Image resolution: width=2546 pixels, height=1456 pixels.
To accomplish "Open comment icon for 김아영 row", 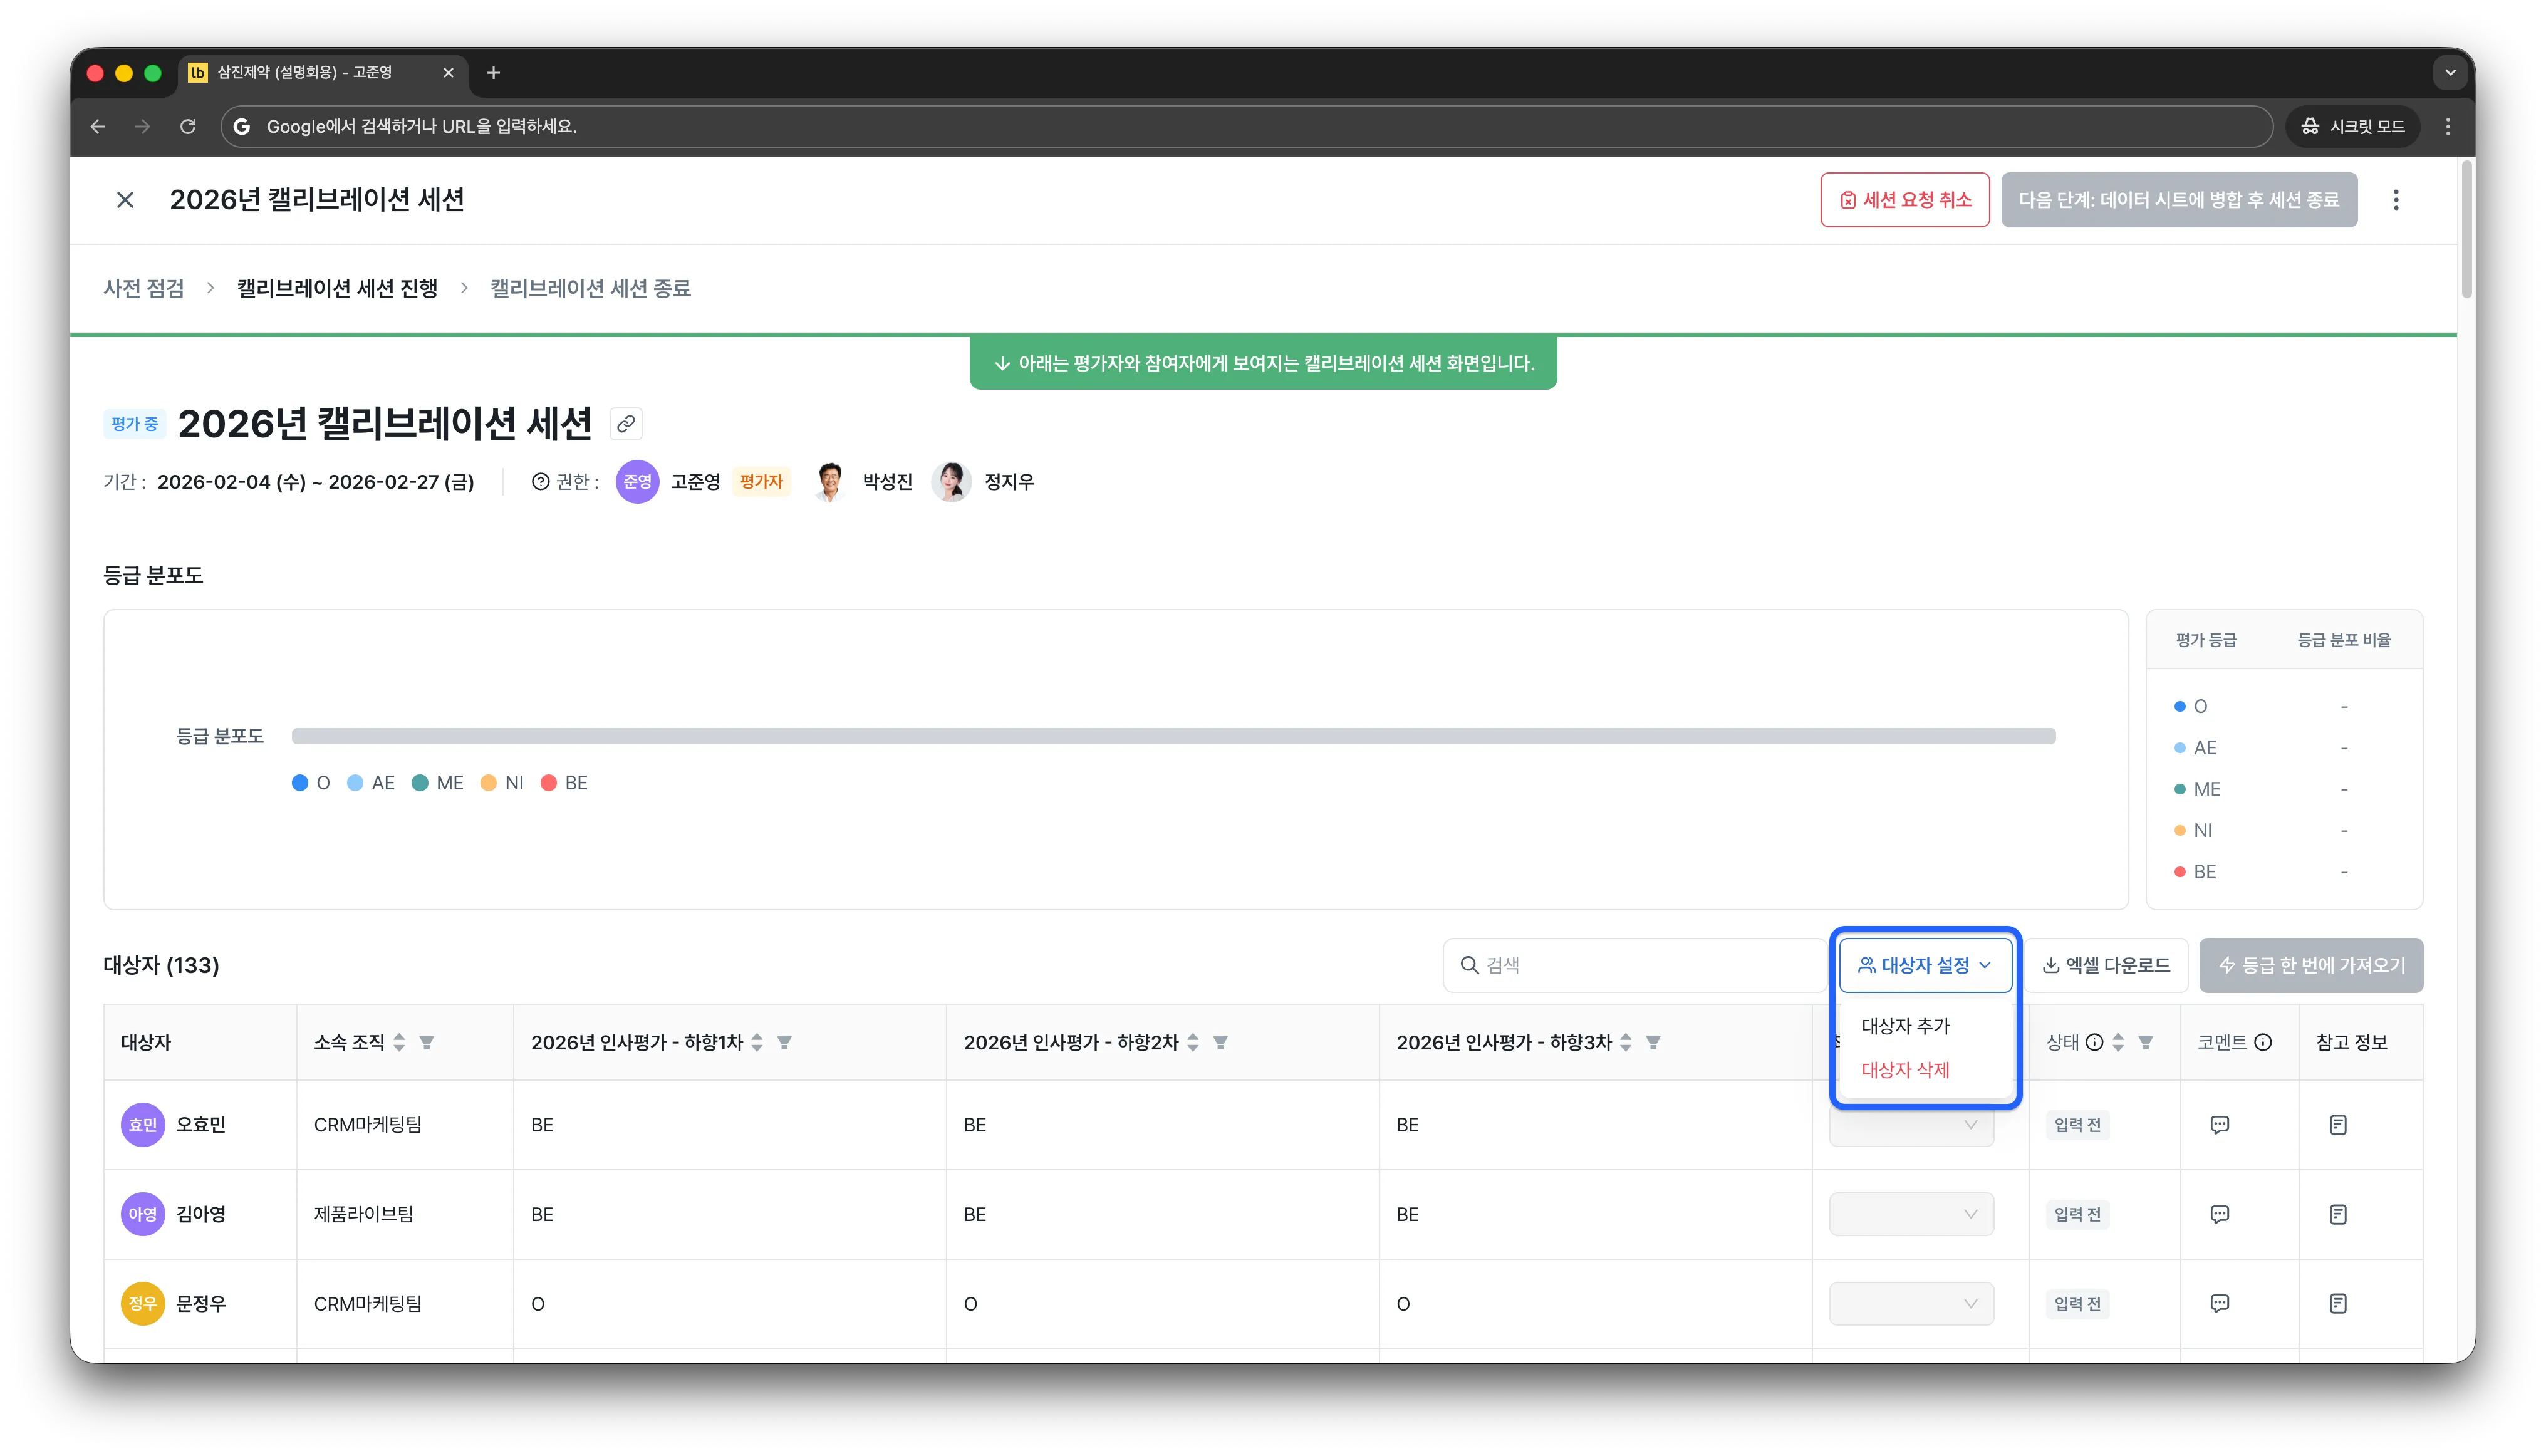I will click(x=2219, y=1214).
